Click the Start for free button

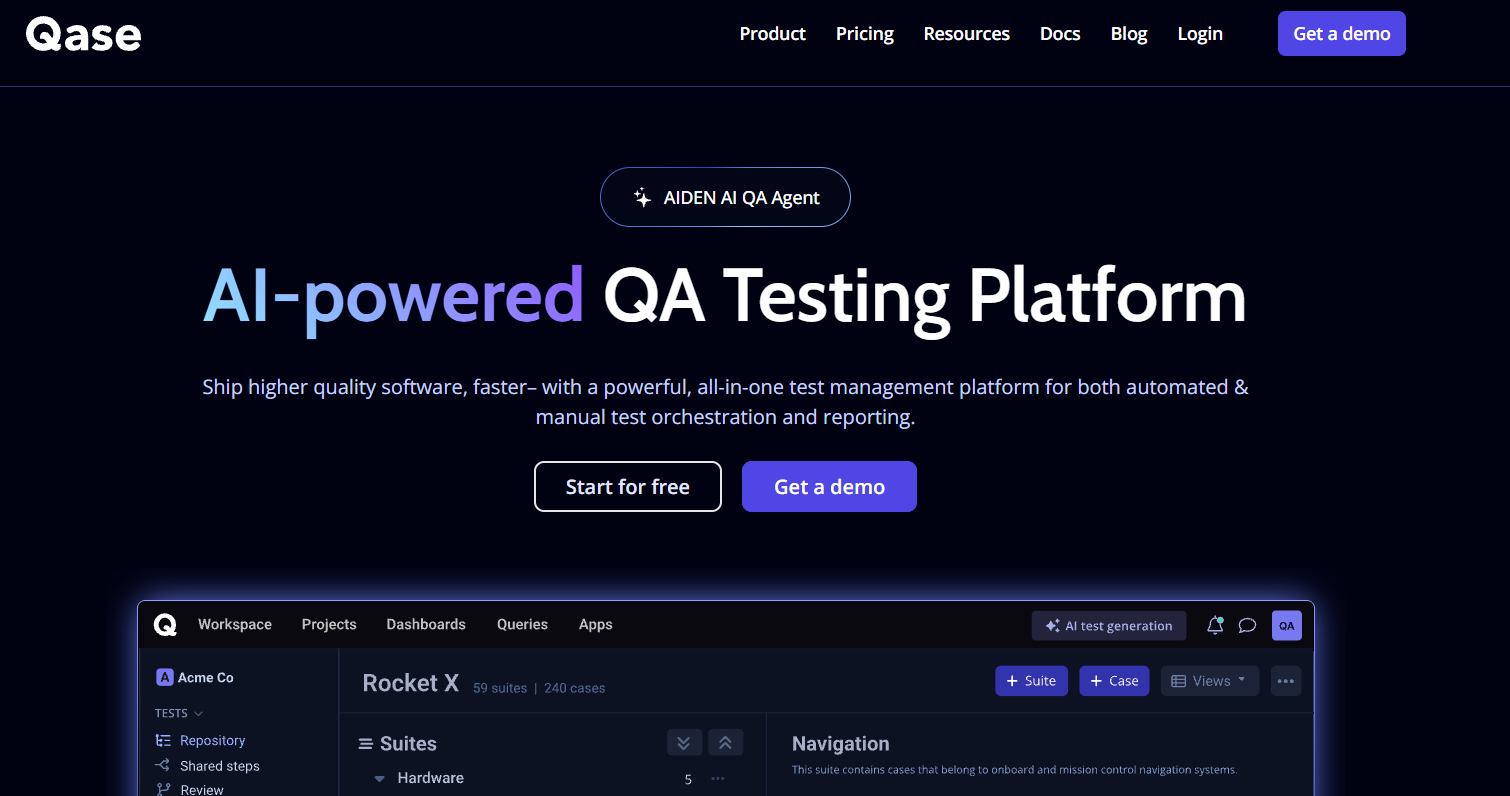pyautogui.click(x=627, y=486)
